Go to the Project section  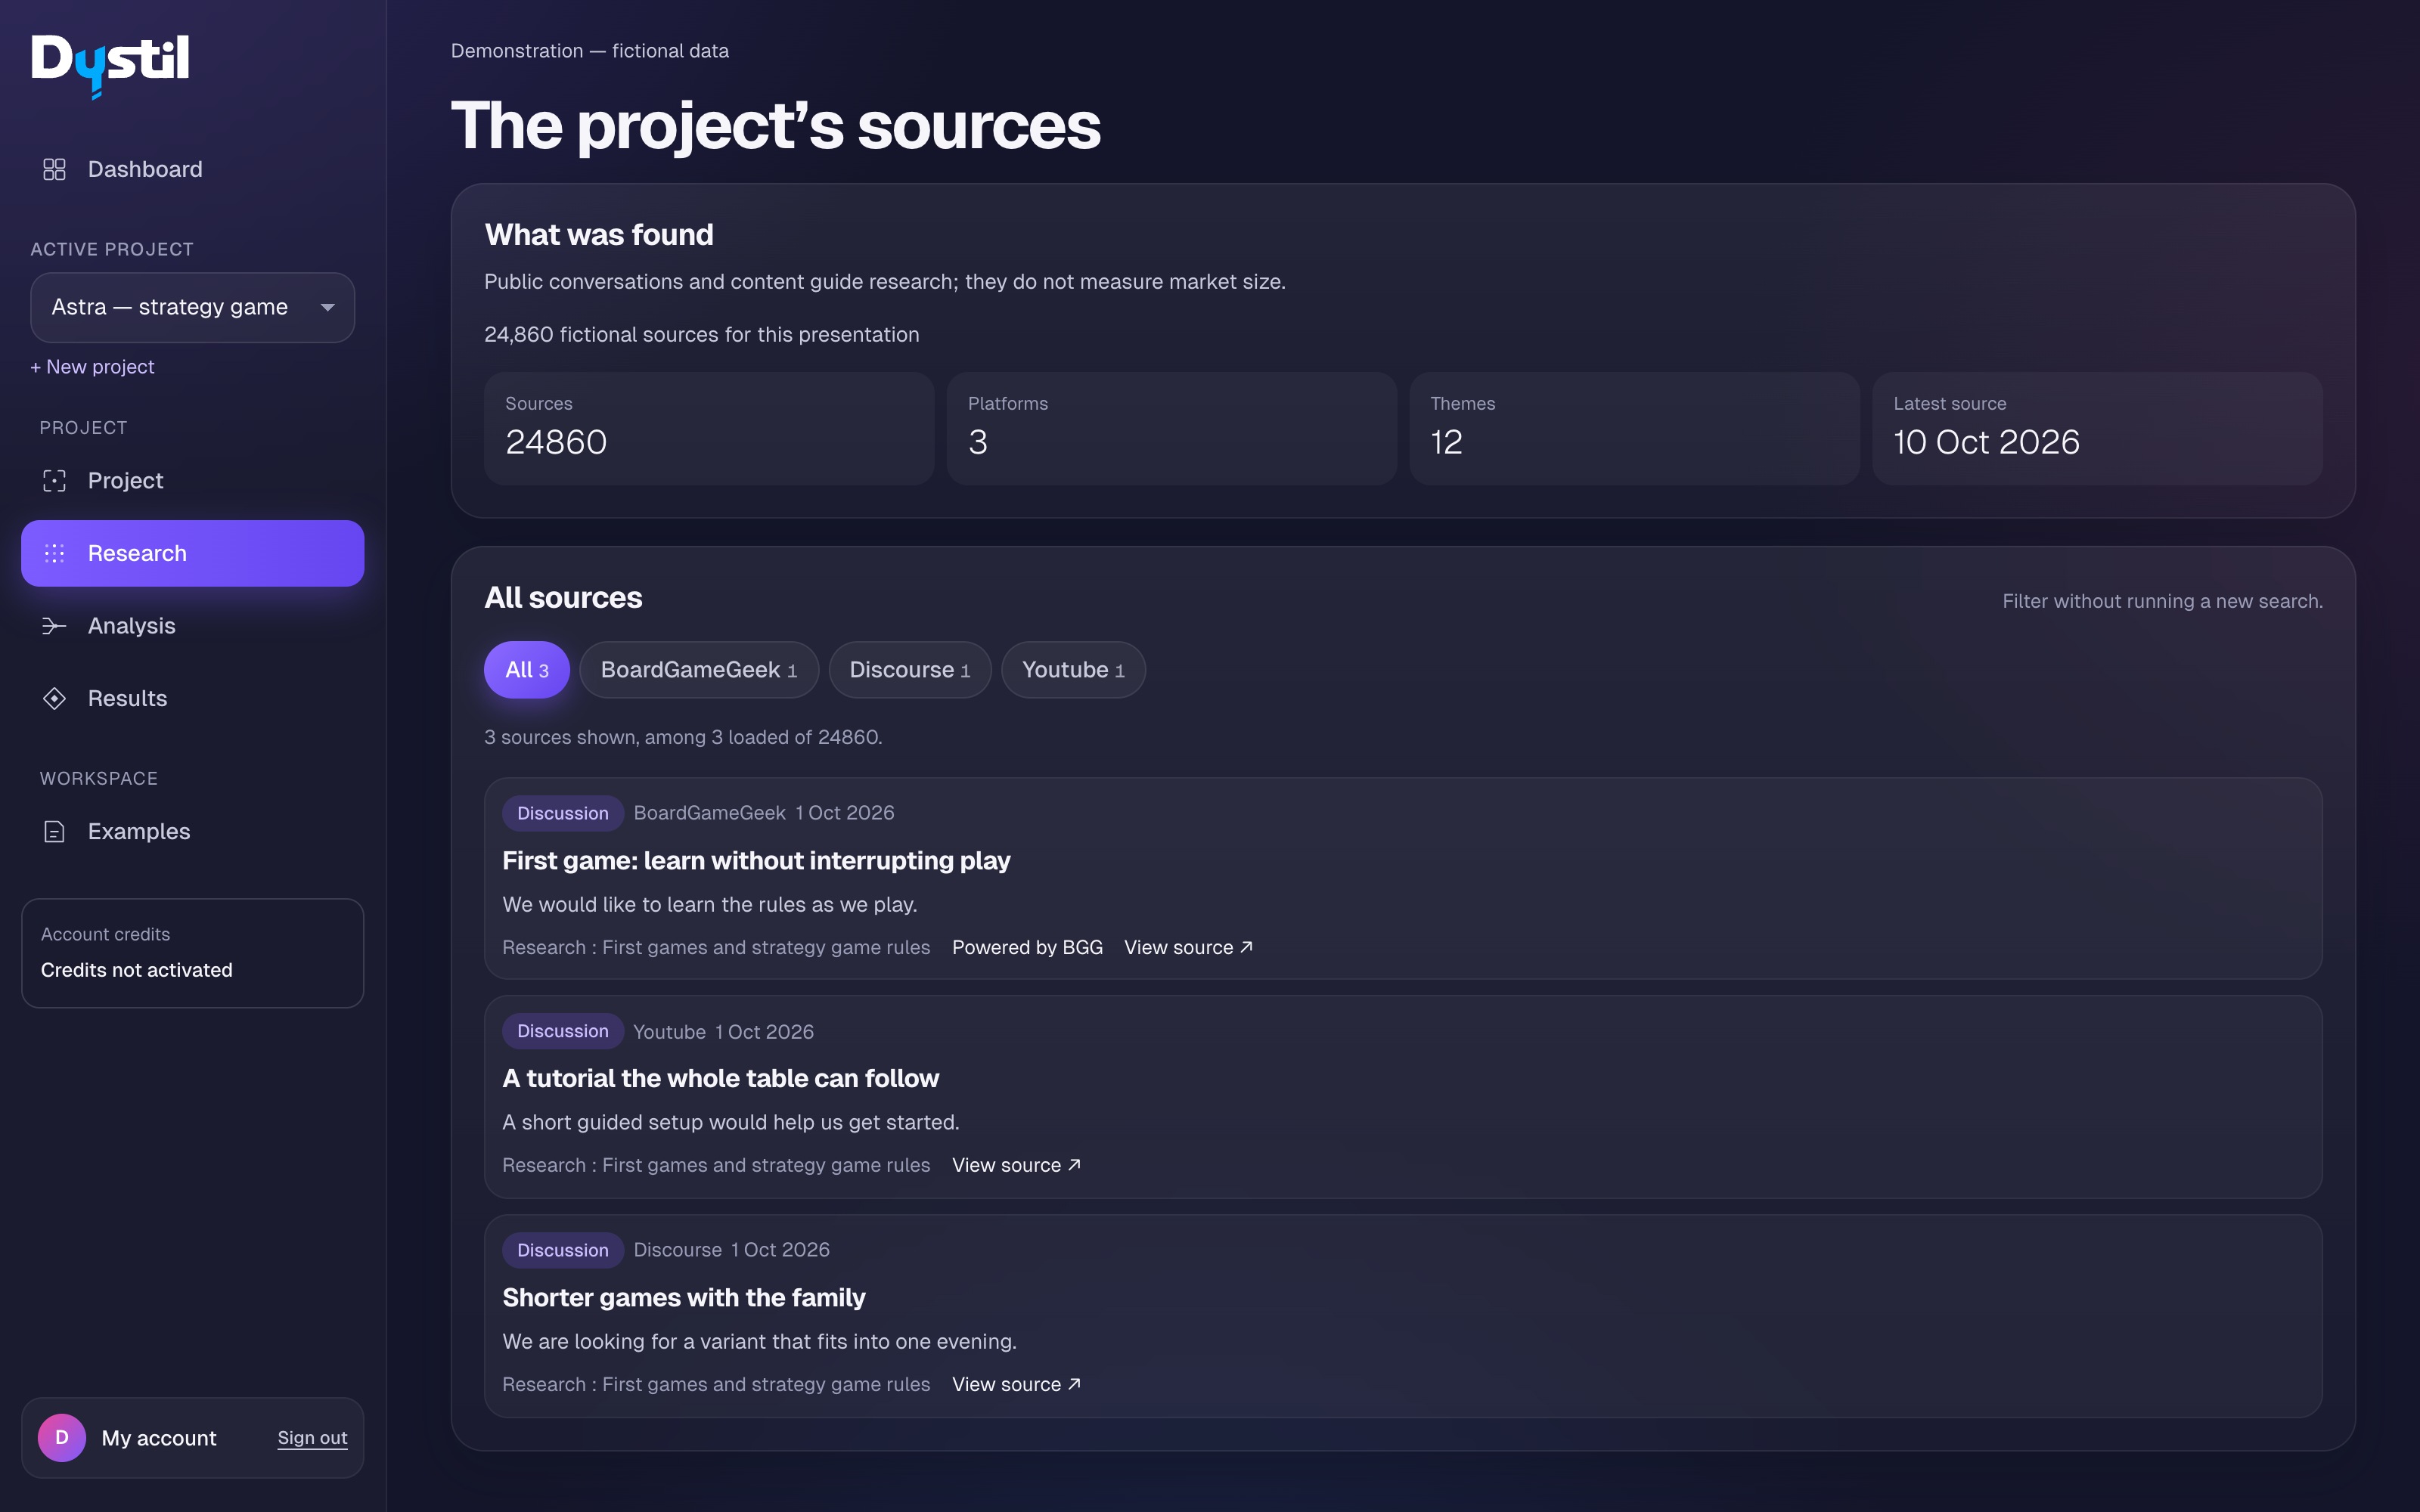(x=192, y=481)
